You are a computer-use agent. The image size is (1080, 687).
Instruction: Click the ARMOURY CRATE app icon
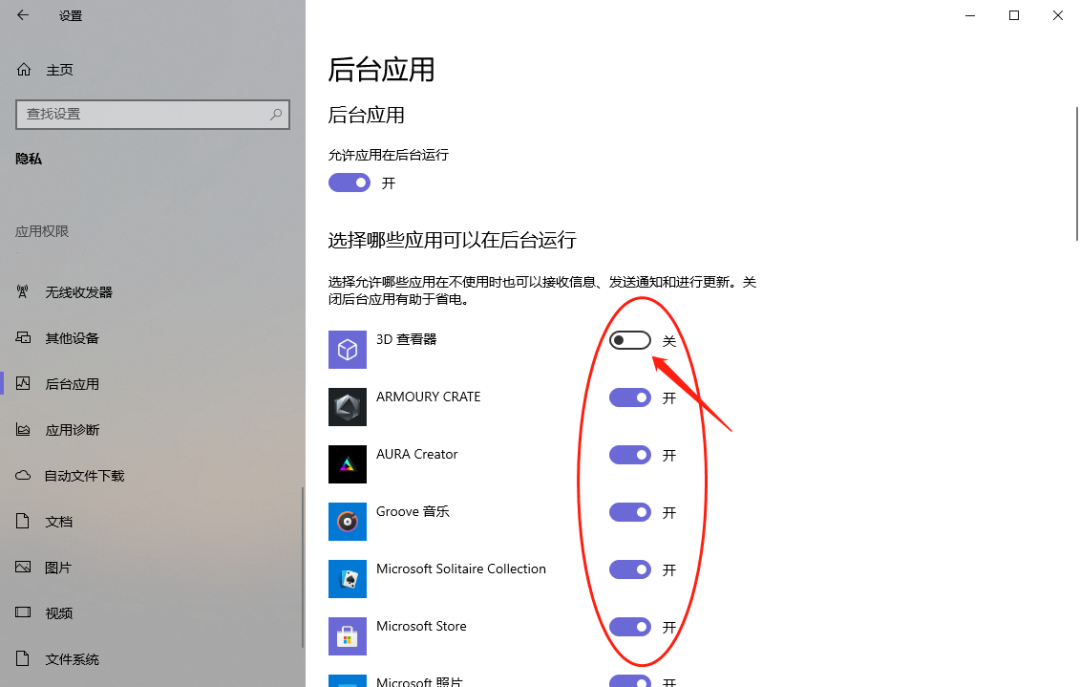coord(347,407)
